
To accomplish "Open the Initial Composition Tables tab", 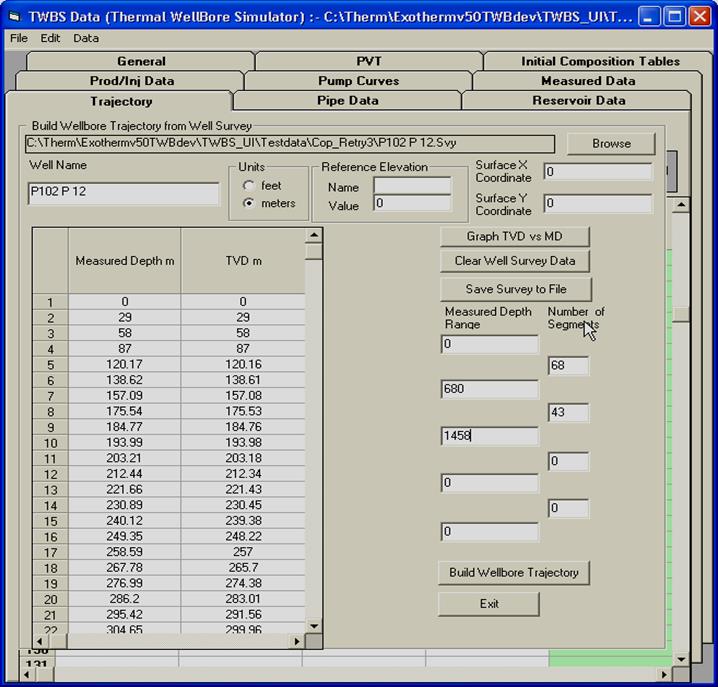I will (x=600, y=61).
